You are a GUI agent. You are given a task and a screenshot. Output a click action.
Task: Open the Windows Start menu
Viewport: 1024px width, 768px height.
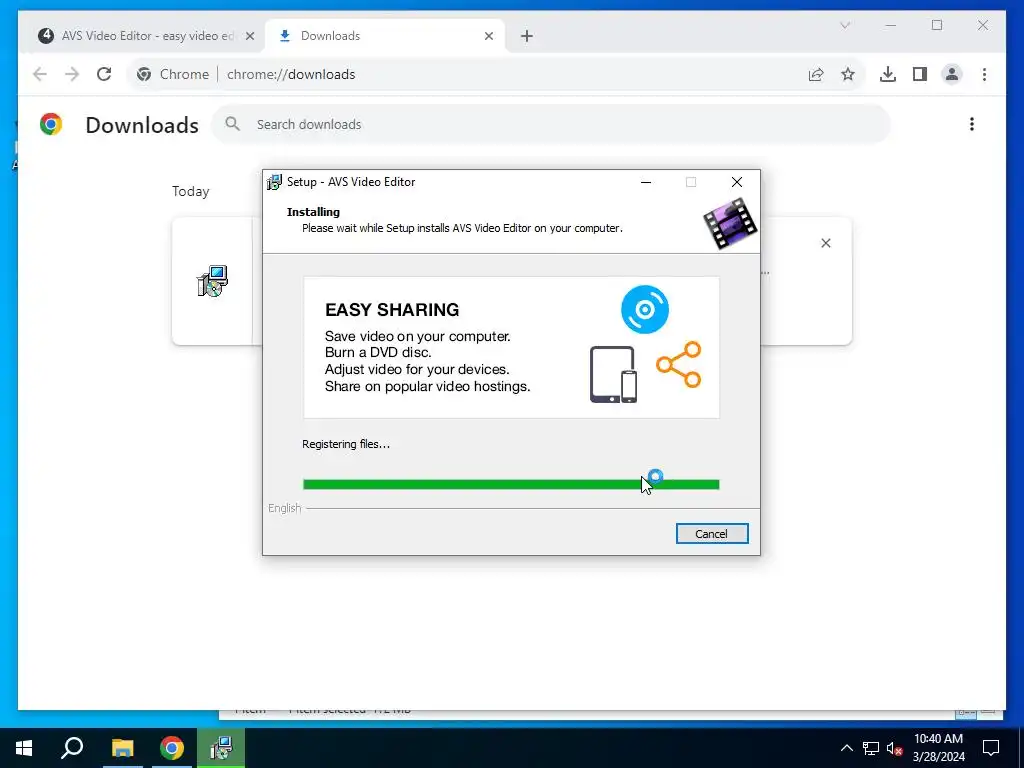coord(24,748)
